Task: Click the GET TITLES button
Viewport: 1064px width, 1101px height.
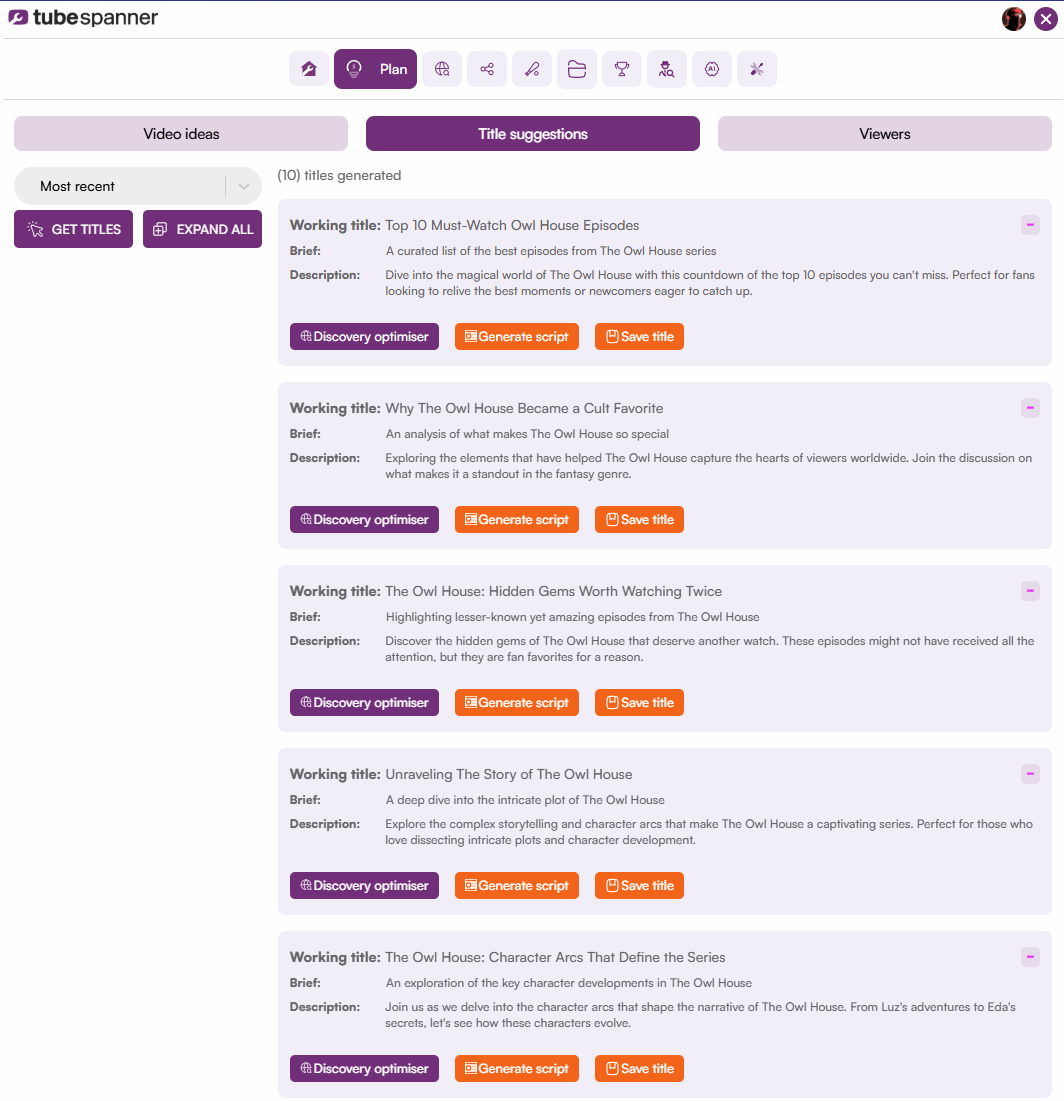Action: (74, 229)
